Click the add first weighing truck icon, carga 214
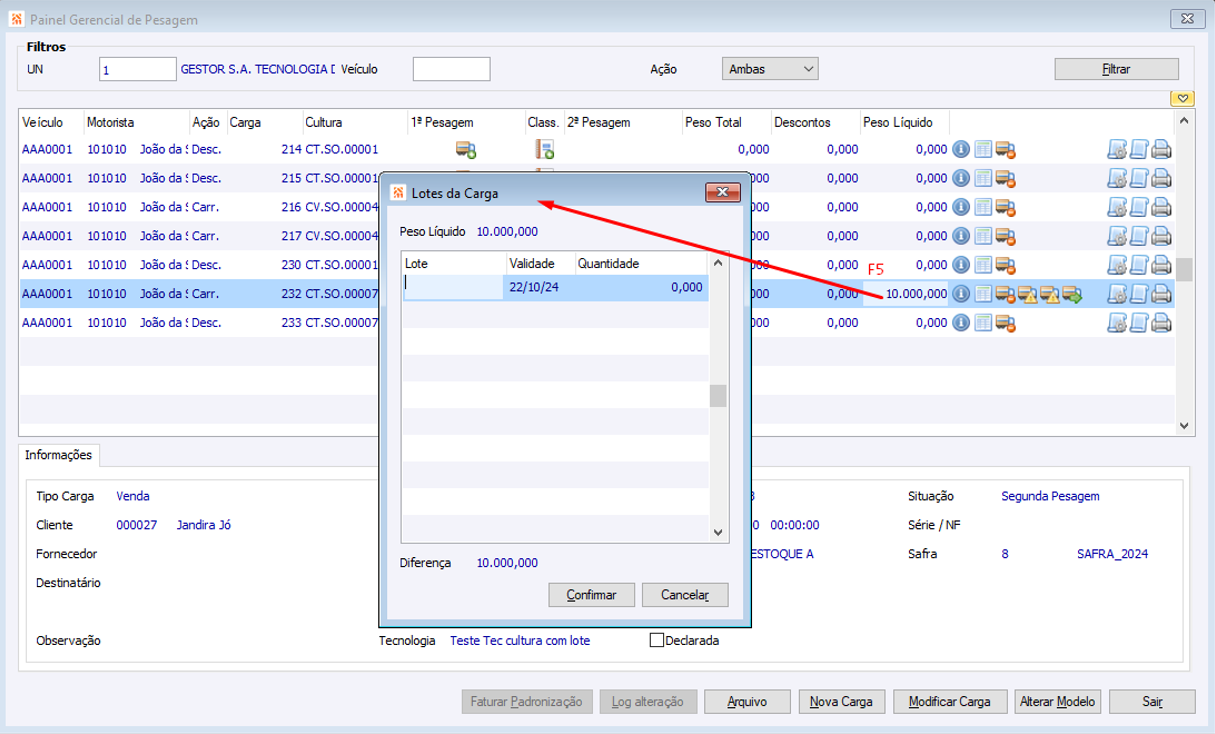1215x734 pixels. tap(466, 150)
